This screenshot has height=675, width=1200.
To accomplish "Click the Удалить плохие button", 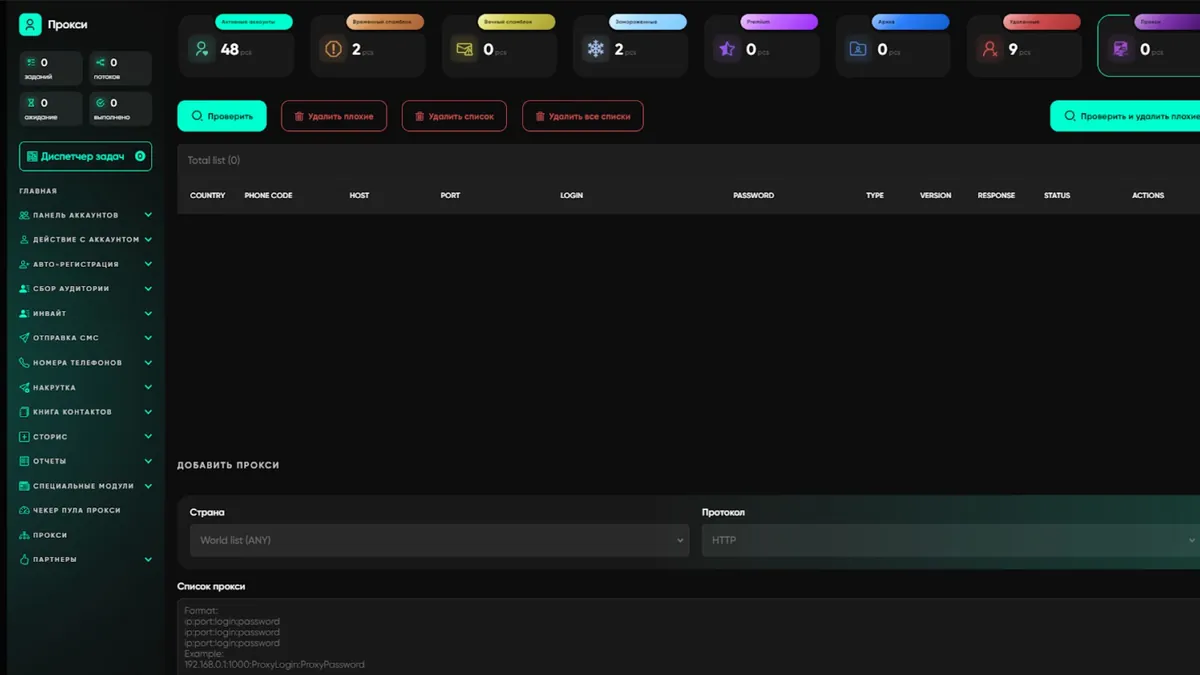I will 334,116.
